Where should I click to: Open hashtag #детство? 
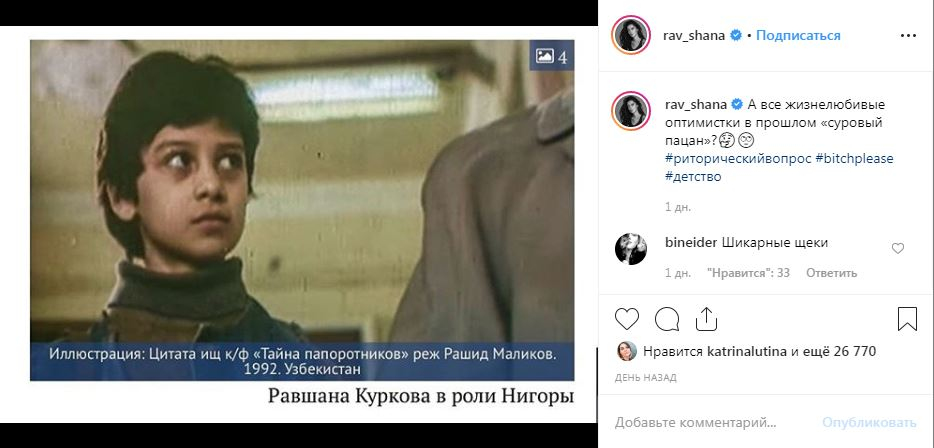pos(693,176)
